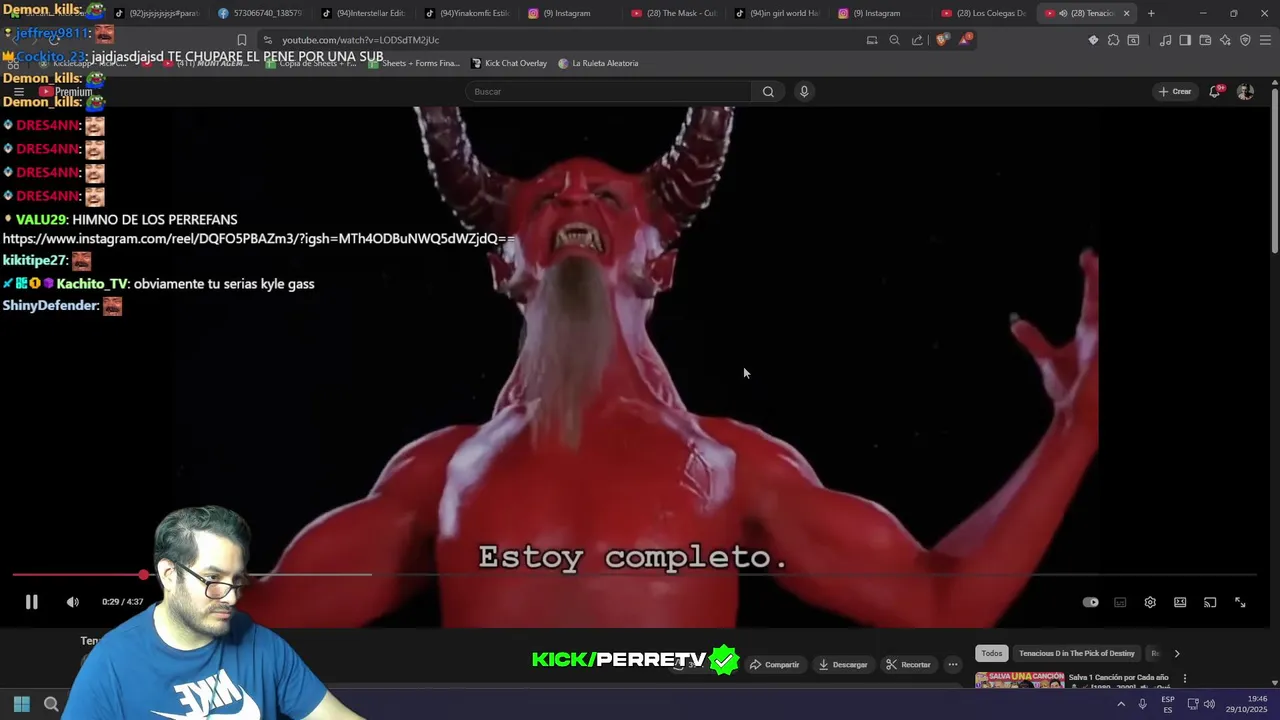Screen dimensions: 1280x720
Task: Open a new browser tab
Action: 1151,13
